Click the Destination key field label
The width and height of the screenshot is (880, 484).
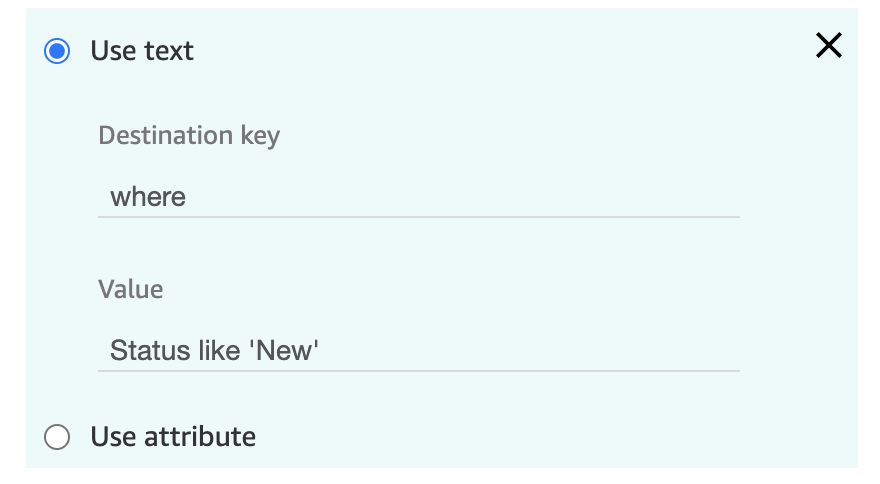pos(189,136)
